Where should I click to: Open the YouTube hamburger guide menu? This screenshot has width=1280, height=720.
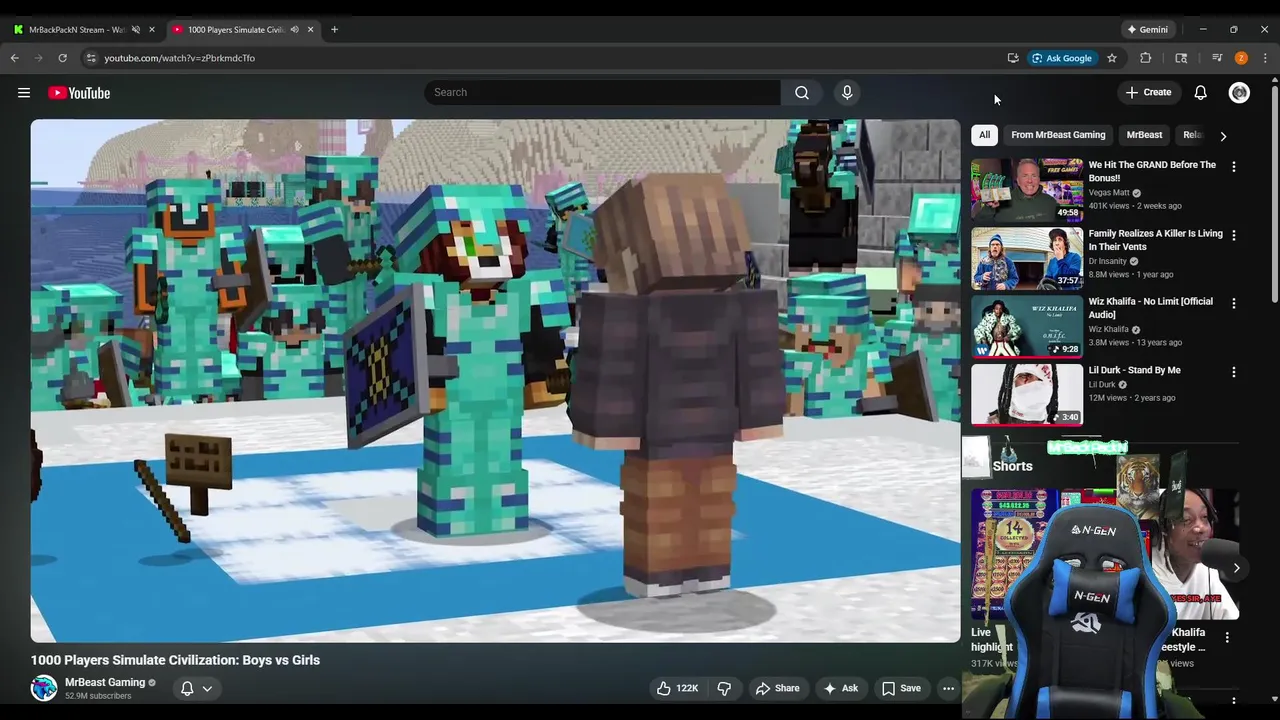click(x=24, y=93)
